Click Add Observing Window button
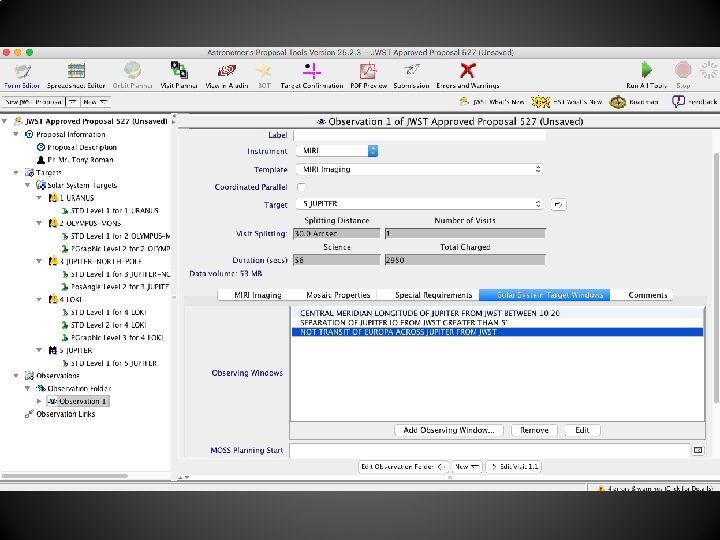Viewport: 720px width, 540px height. click(x=449, y=430)
